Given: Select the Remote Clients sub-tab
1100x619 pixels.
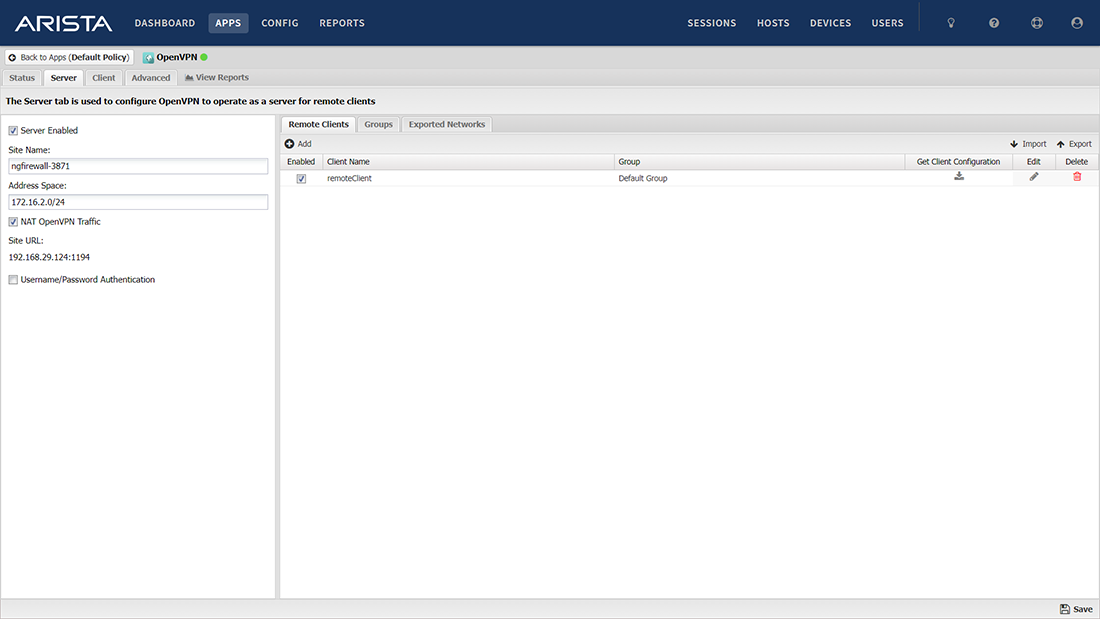Looking at the screenshot, I should pos(318,124).
